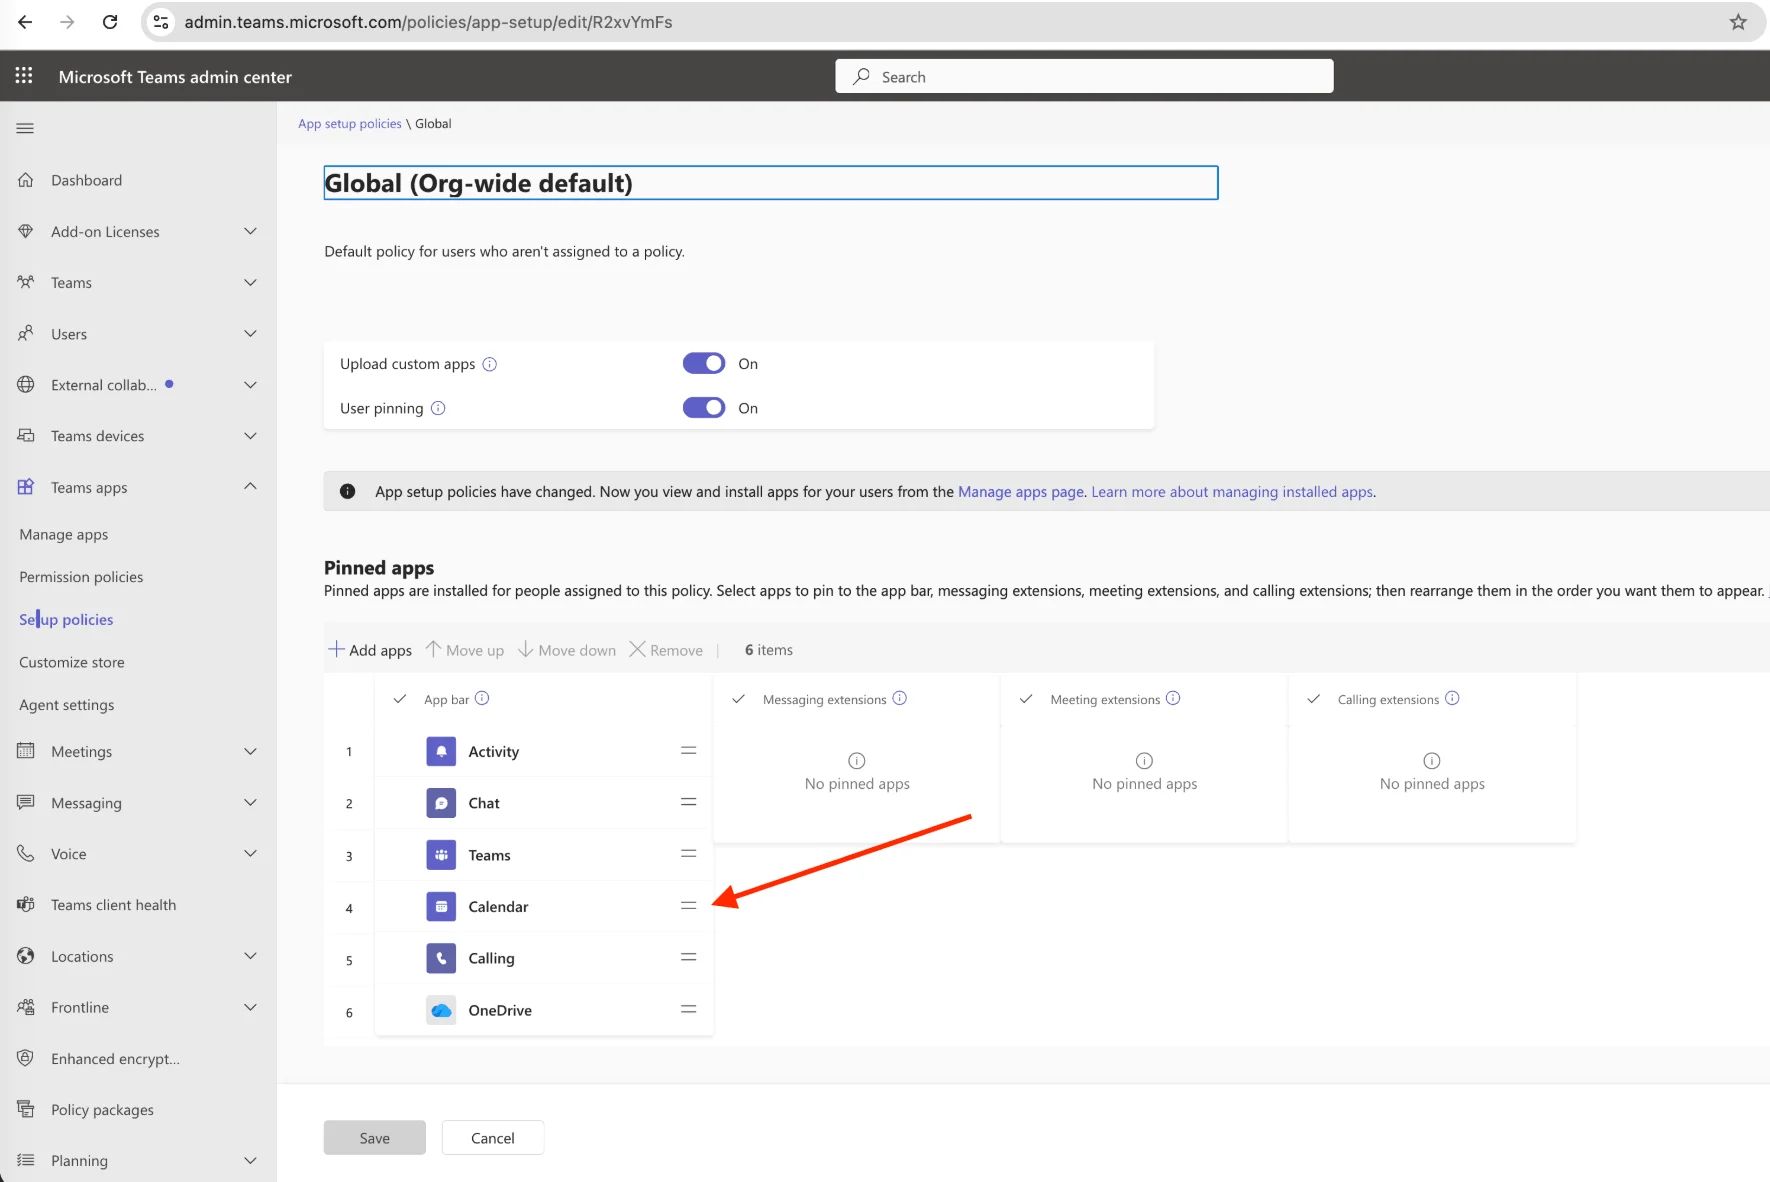
Task: Go to Permission policies
Action: pos(81,577)
